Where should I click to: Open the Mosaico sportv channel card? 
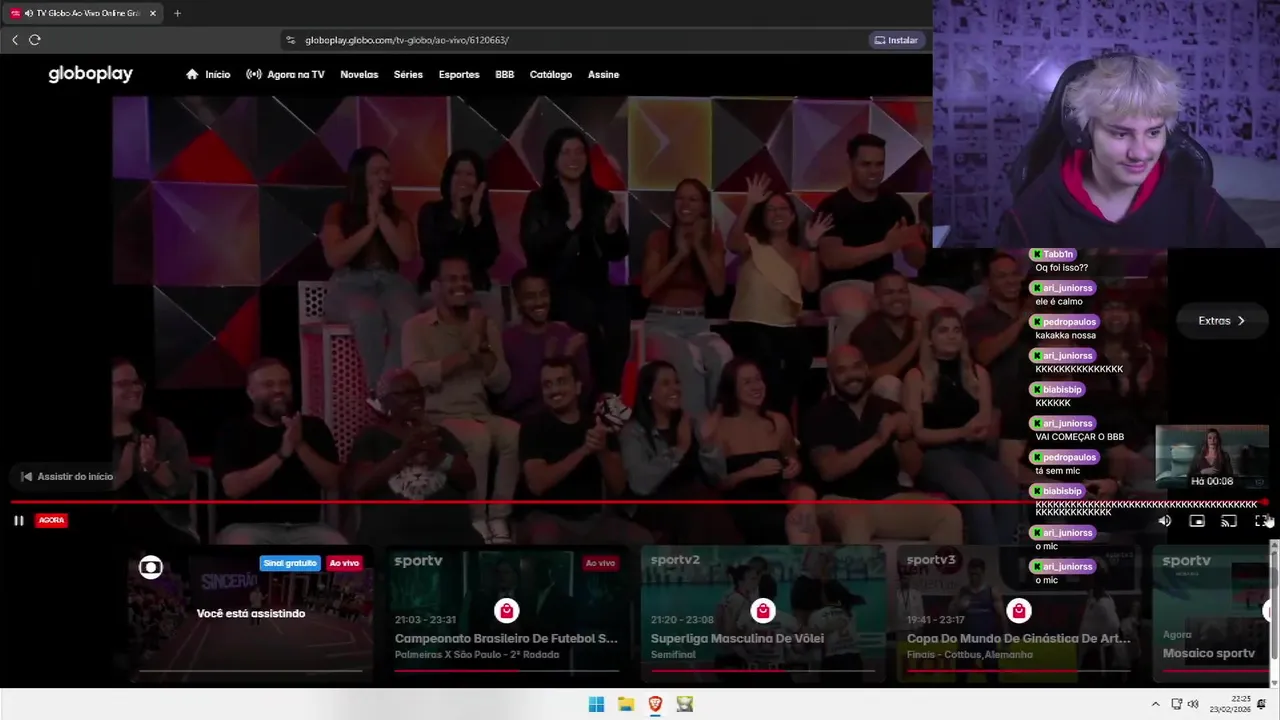(x=1210, y=612)
